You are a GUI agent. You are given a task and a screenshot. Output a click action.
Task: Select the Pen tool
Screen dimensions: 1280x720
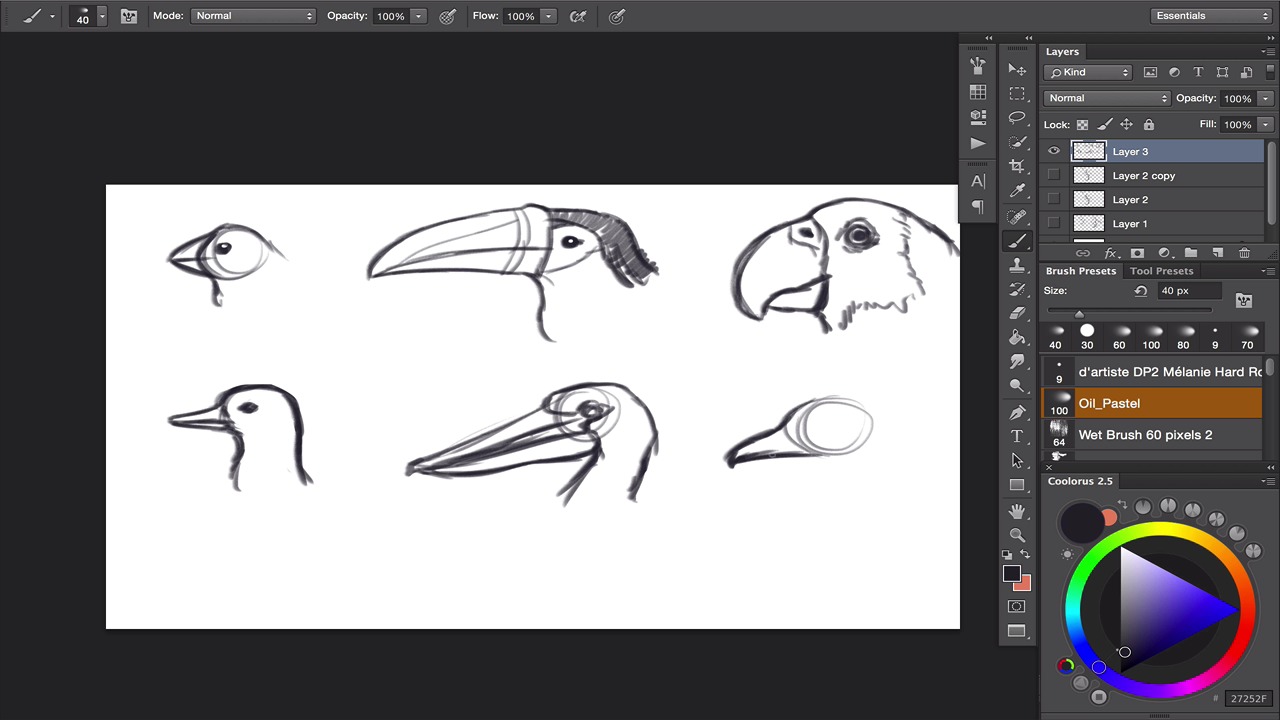click(x=1017, y=412)
